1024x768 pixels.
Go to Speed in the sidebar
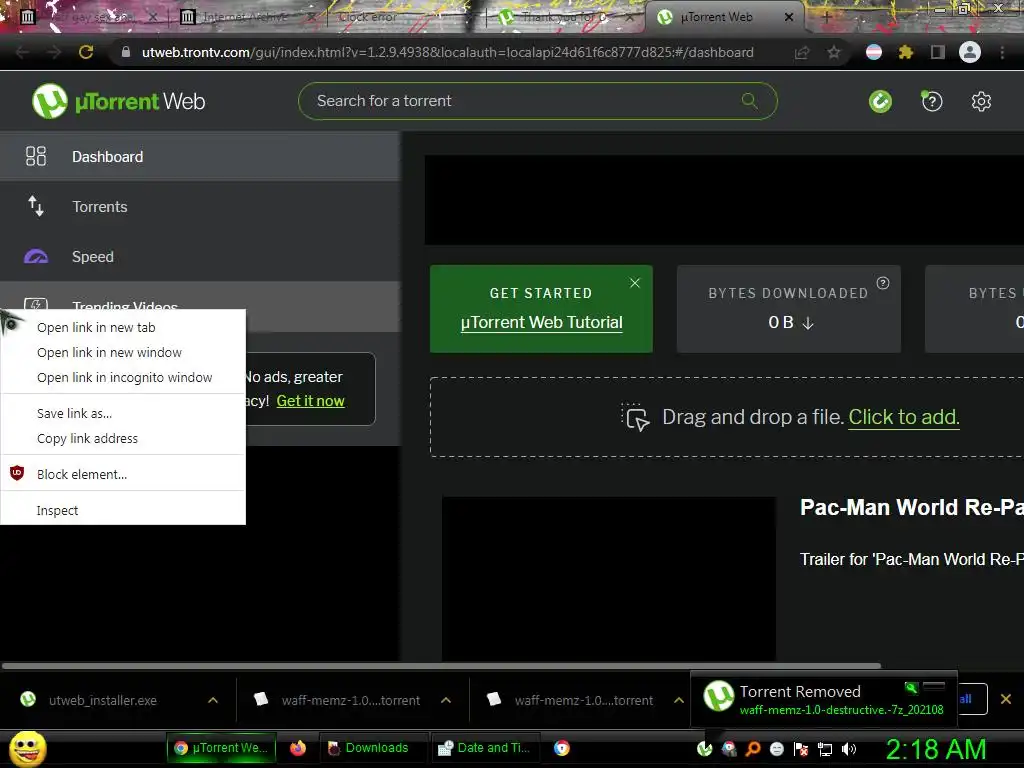[x=200, y=257]
